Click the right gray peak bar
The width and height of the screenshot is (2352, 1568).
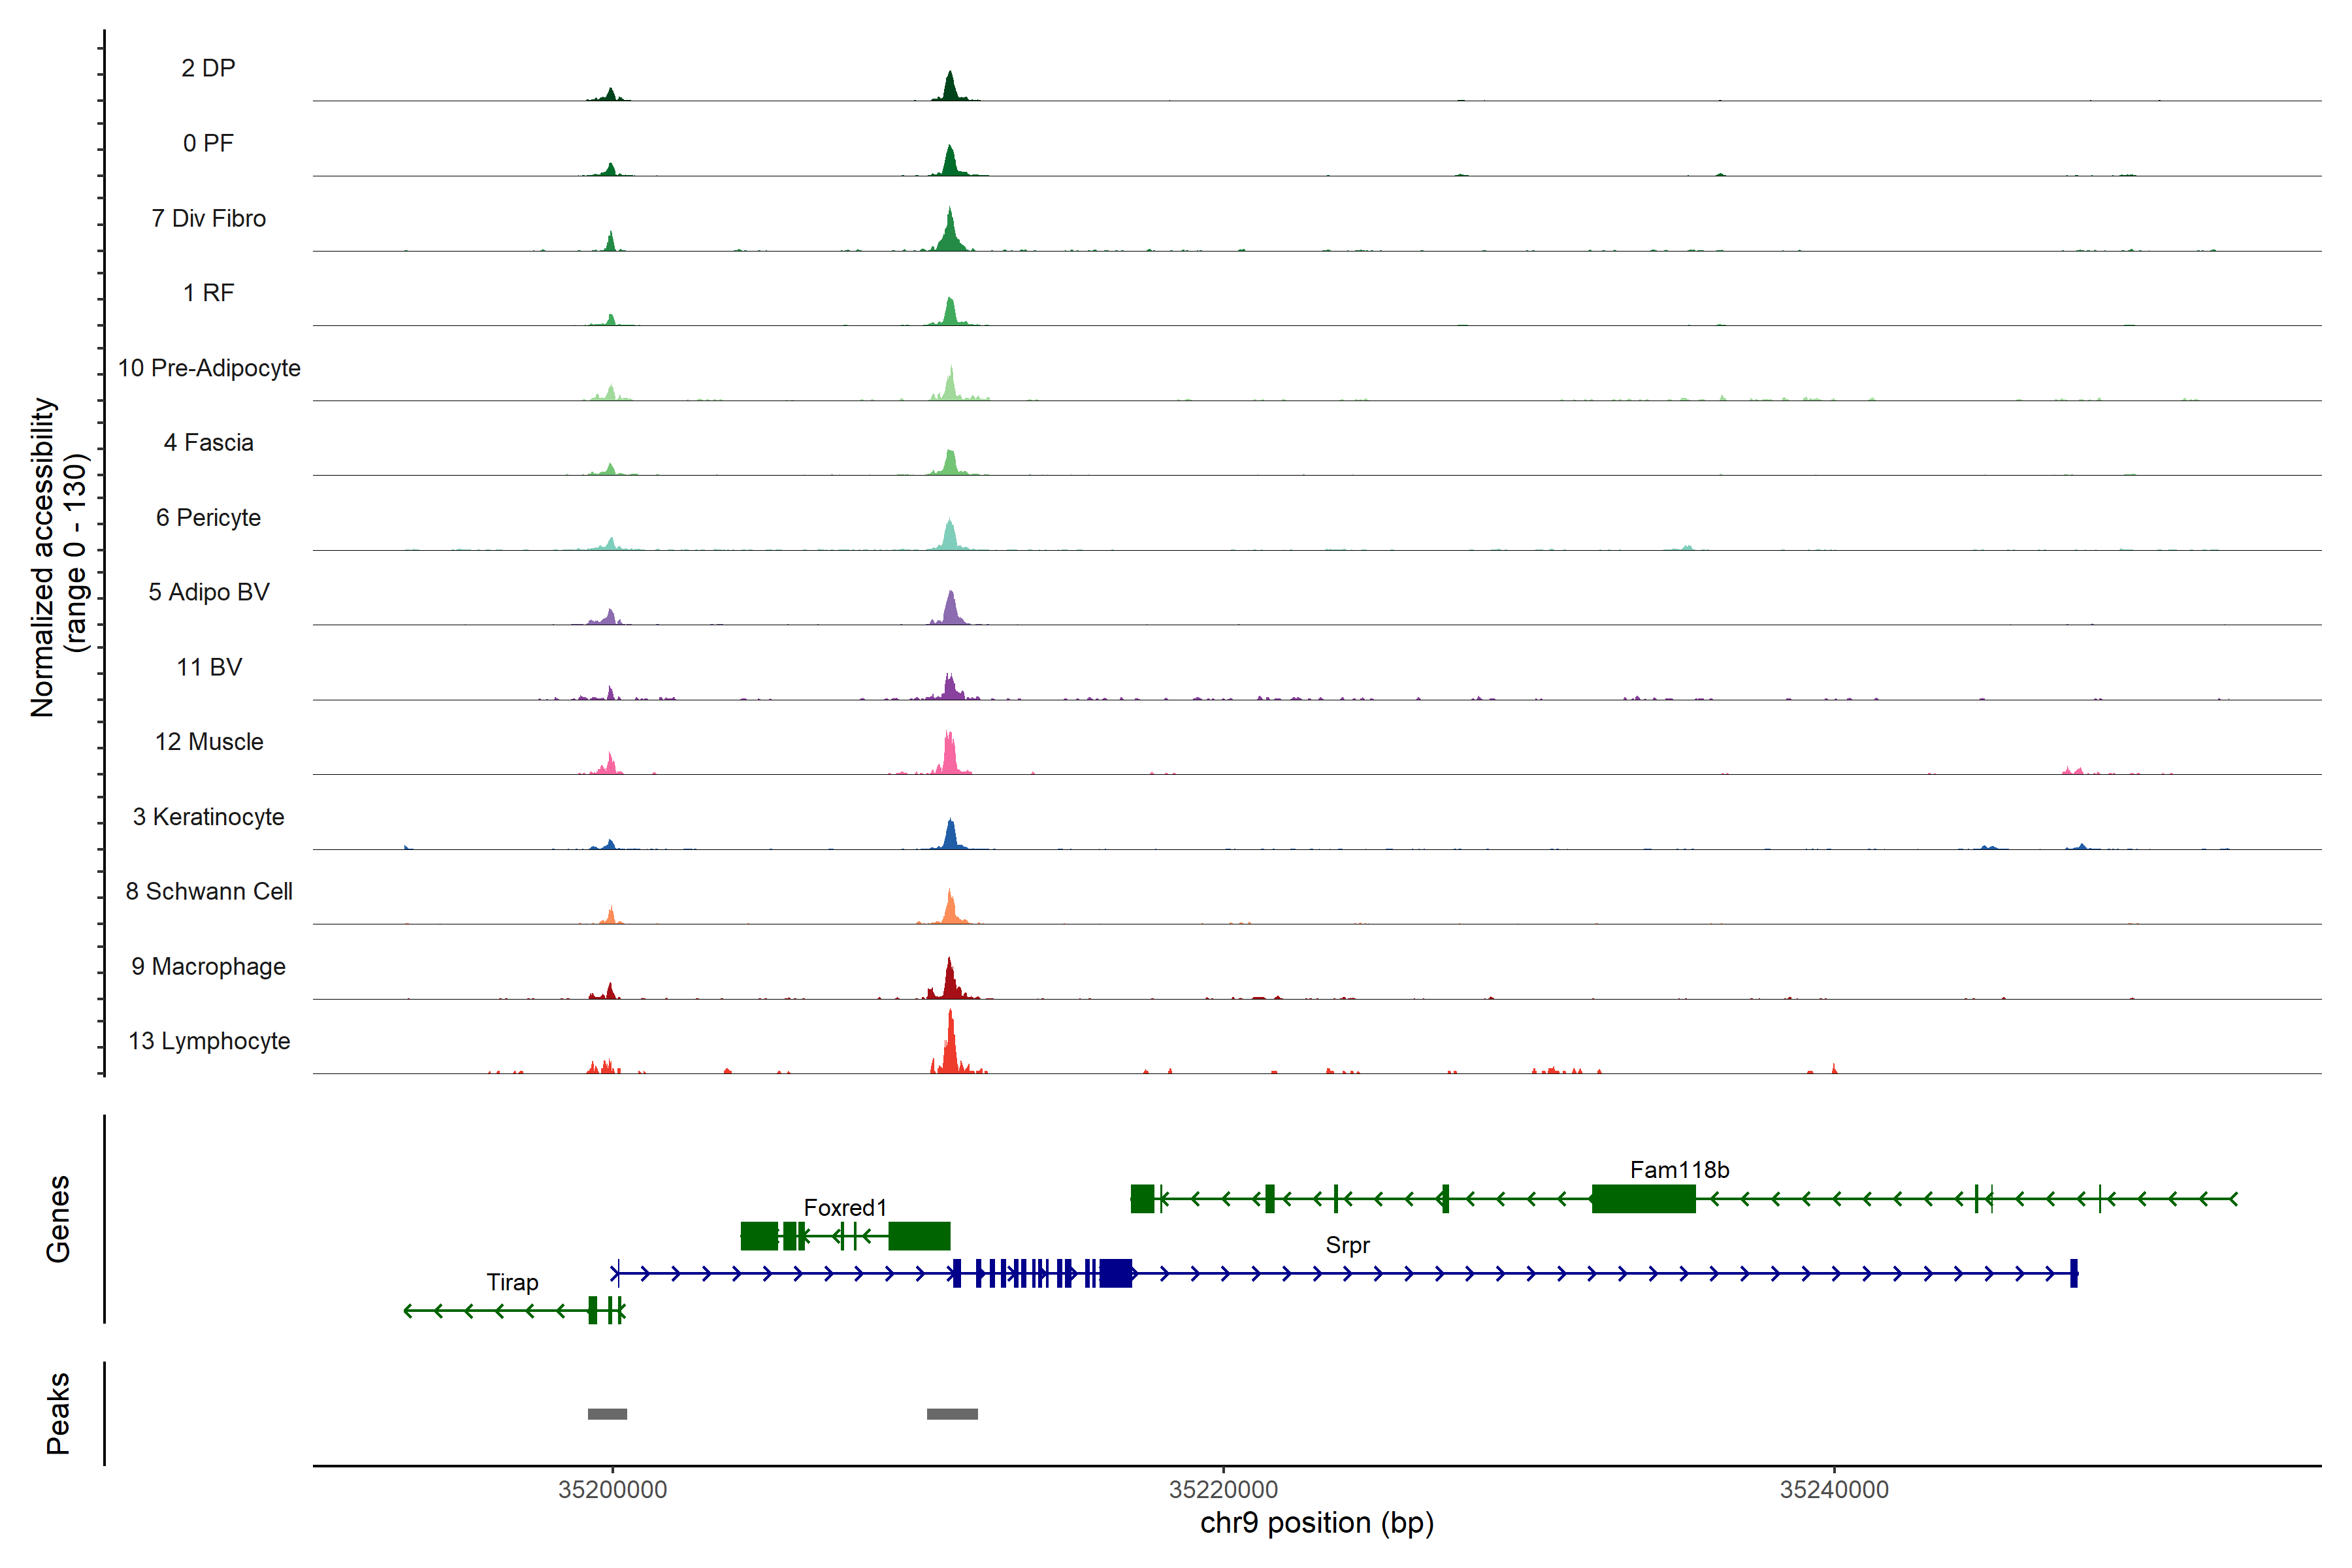point(952,1414)
